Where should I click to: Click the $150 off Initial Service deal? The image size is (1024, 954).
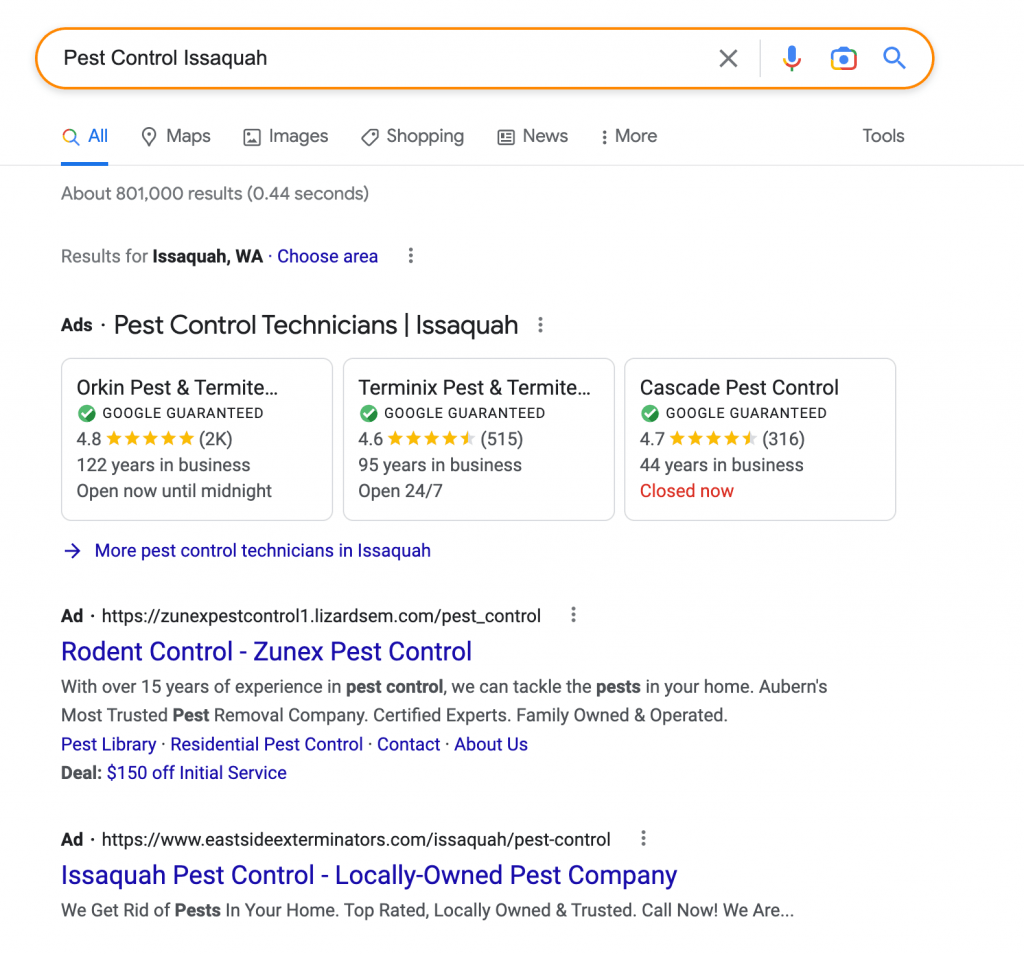click(x=197, y=772)
